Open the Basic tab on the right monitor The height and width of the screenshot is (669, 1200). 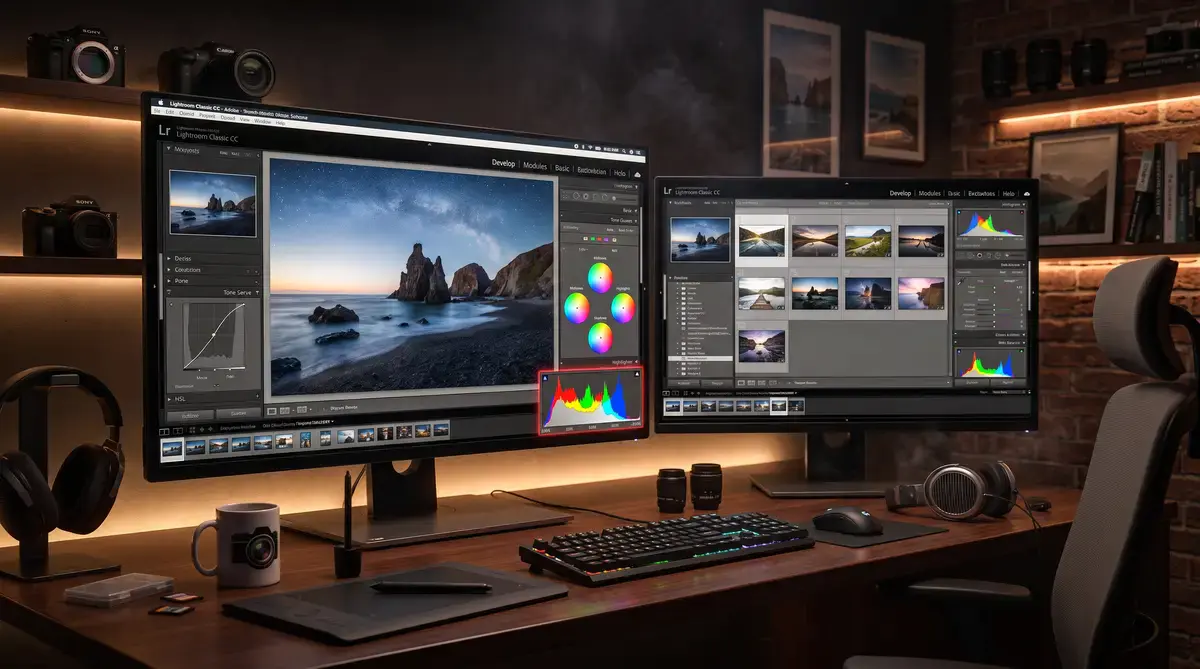click(954, 193)
